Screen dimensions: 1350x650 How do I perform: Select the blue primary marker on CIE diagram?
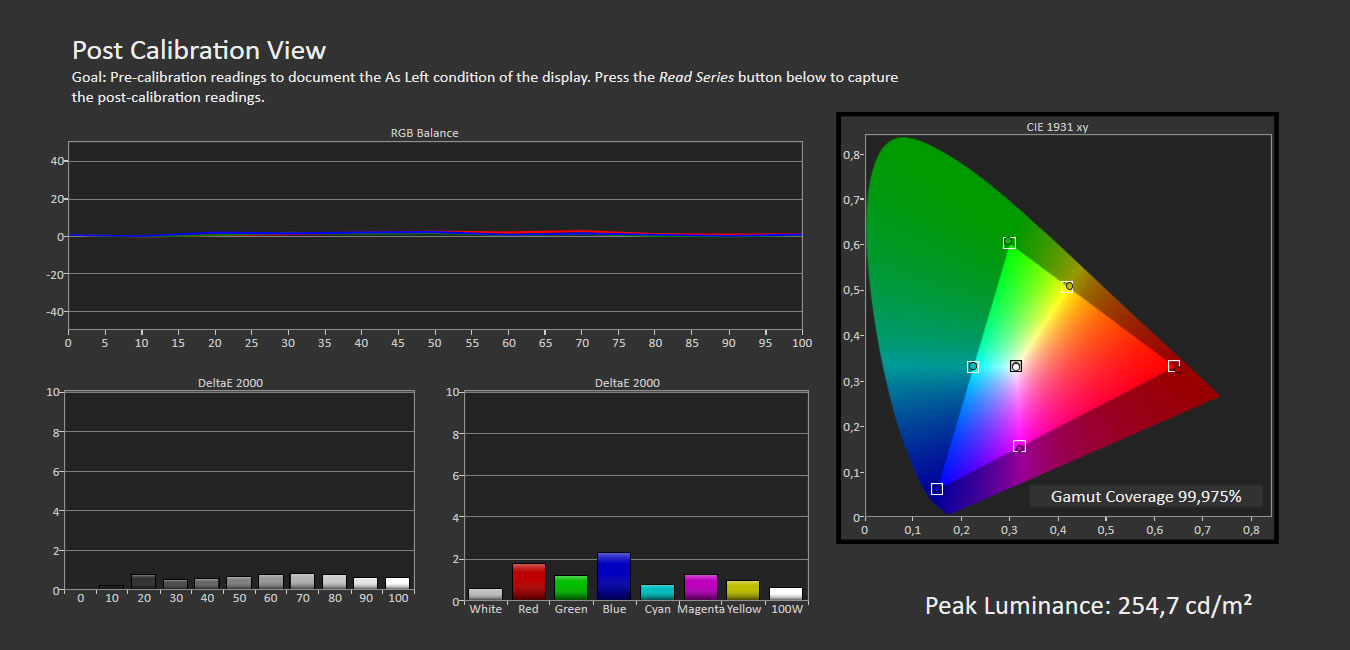pos(937,489)
